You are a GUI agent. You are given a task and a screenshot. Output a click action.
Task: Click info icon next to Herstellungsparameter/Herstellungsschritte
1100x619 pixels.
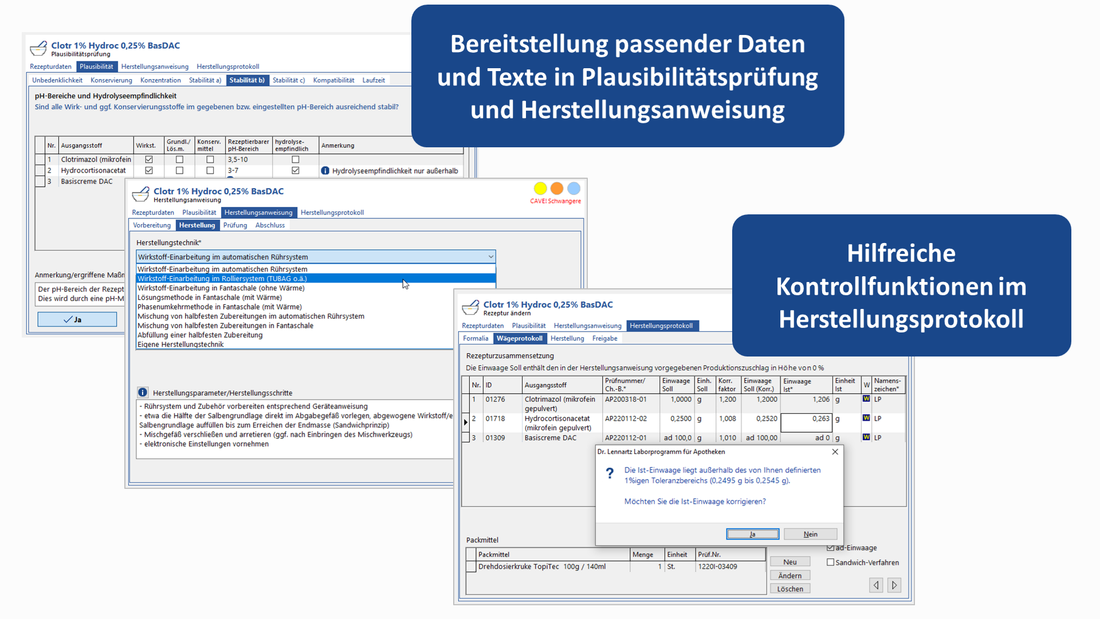pos(142,393)
